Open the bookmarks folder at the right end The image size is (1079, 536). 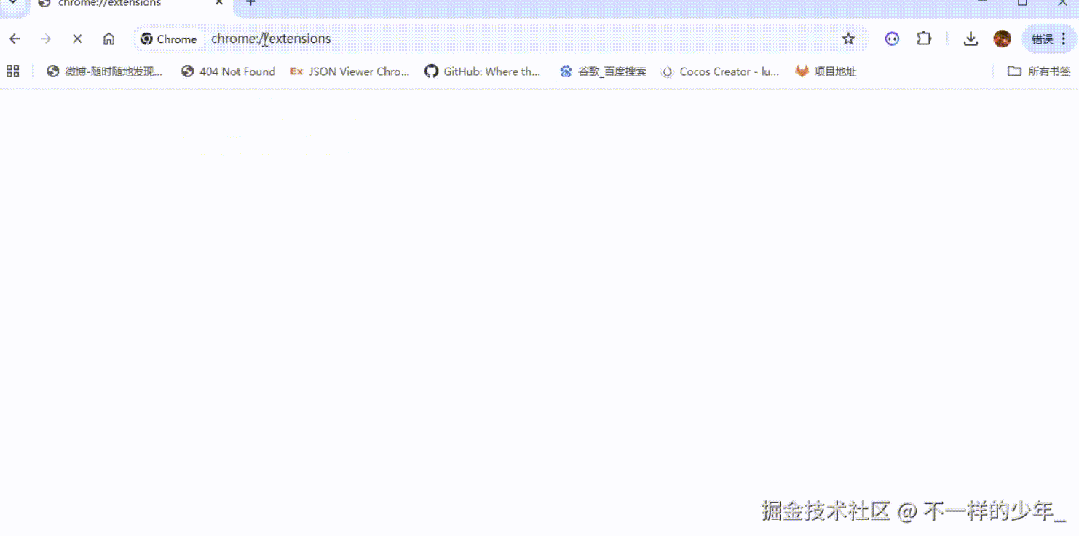(x=1039, y=72)
